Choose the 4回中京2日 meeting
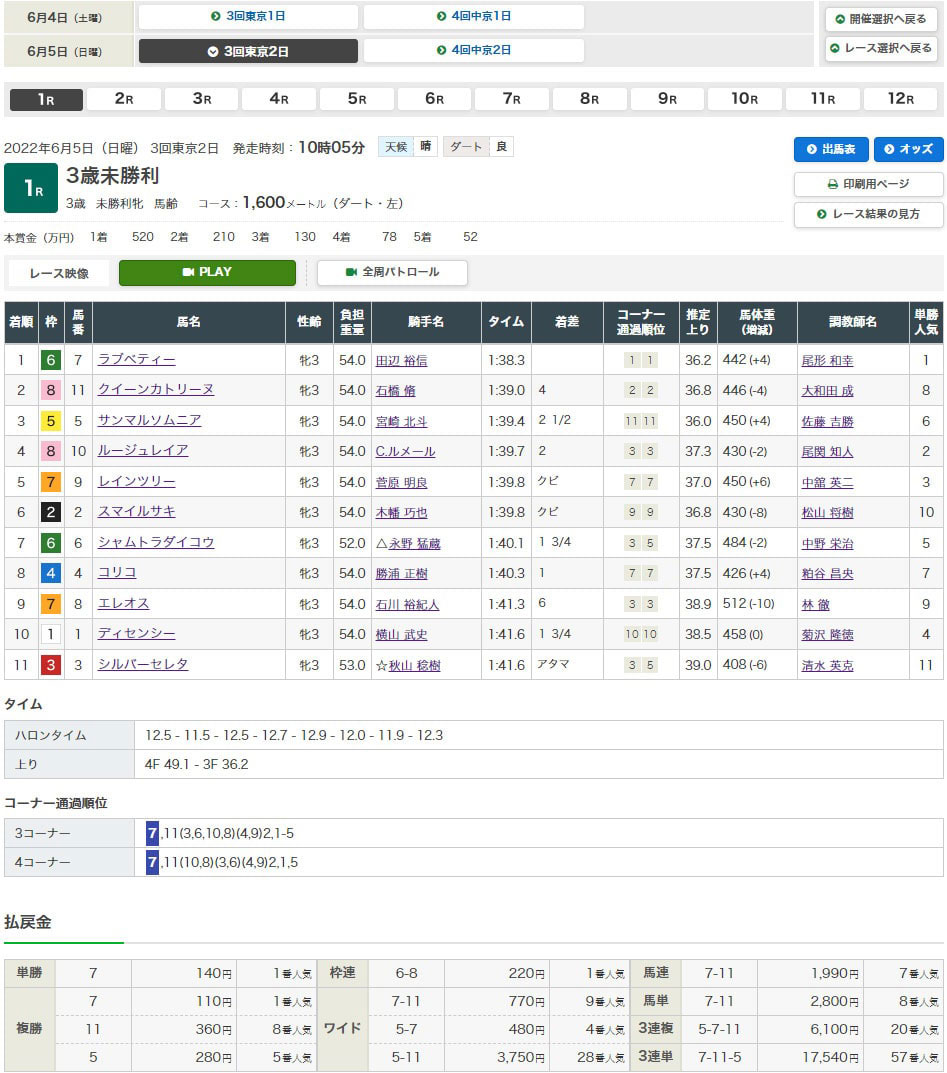 click(474, 50)
